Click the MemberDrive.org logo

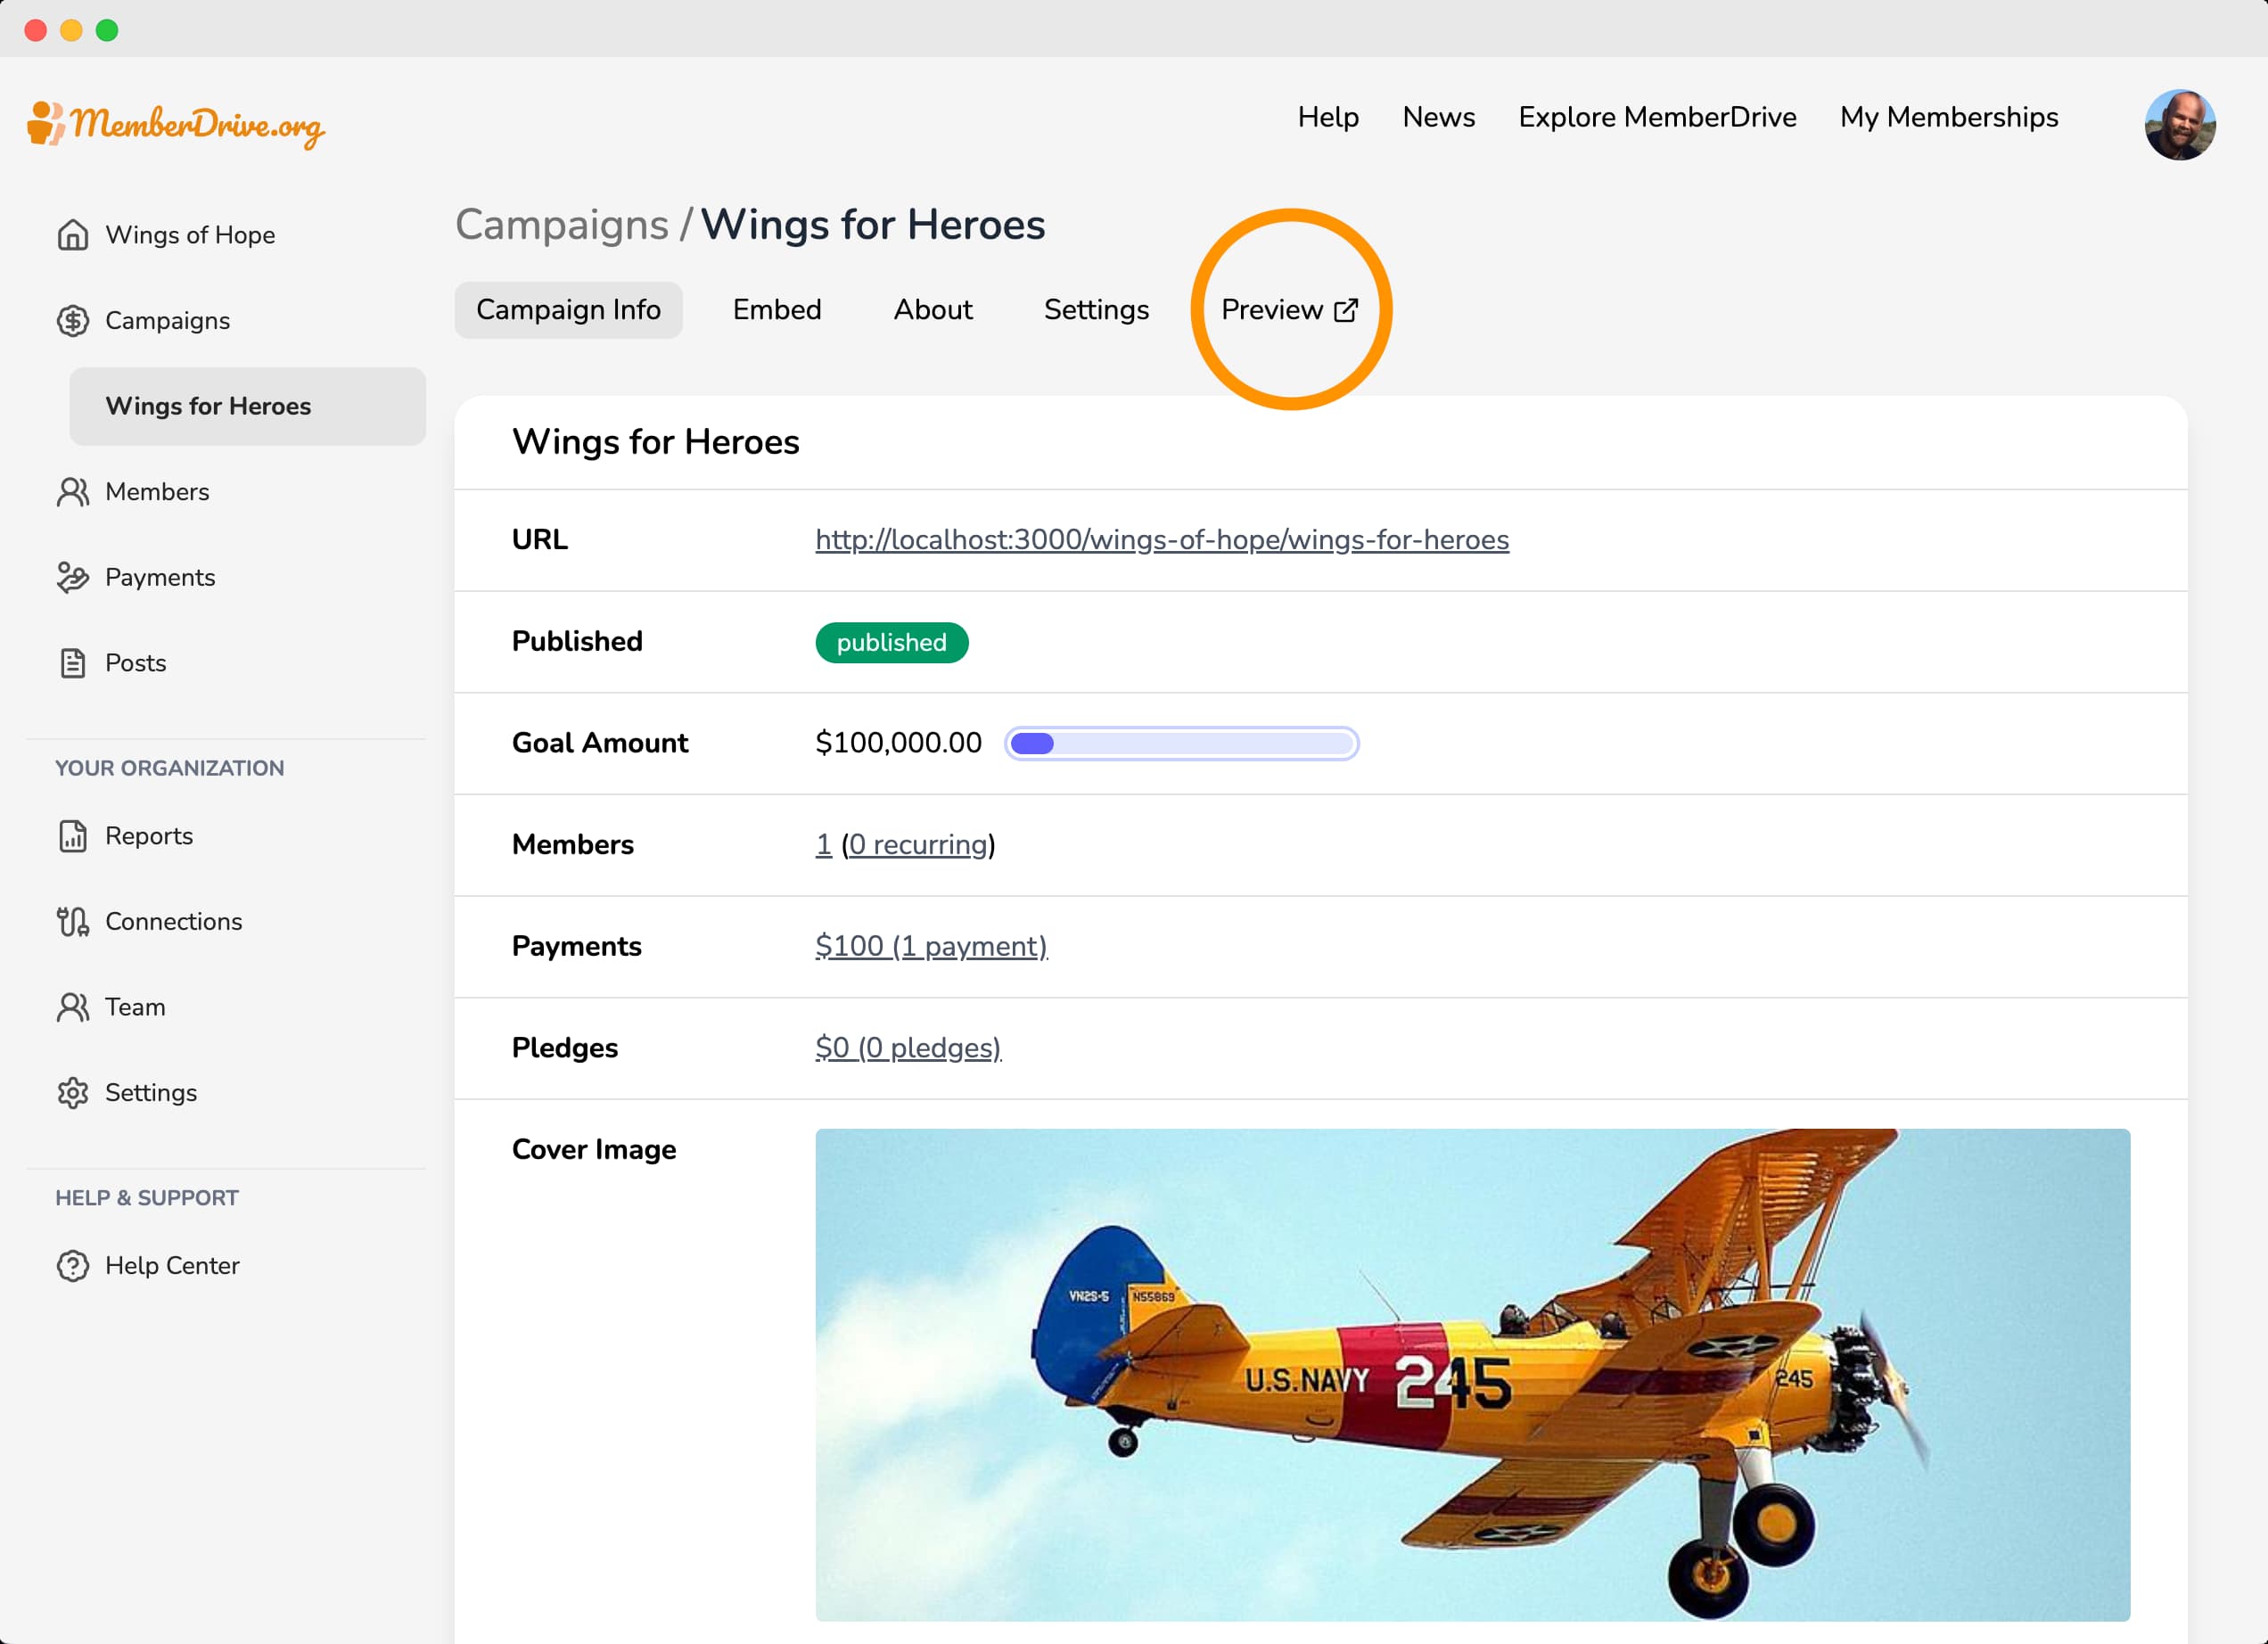175,124
